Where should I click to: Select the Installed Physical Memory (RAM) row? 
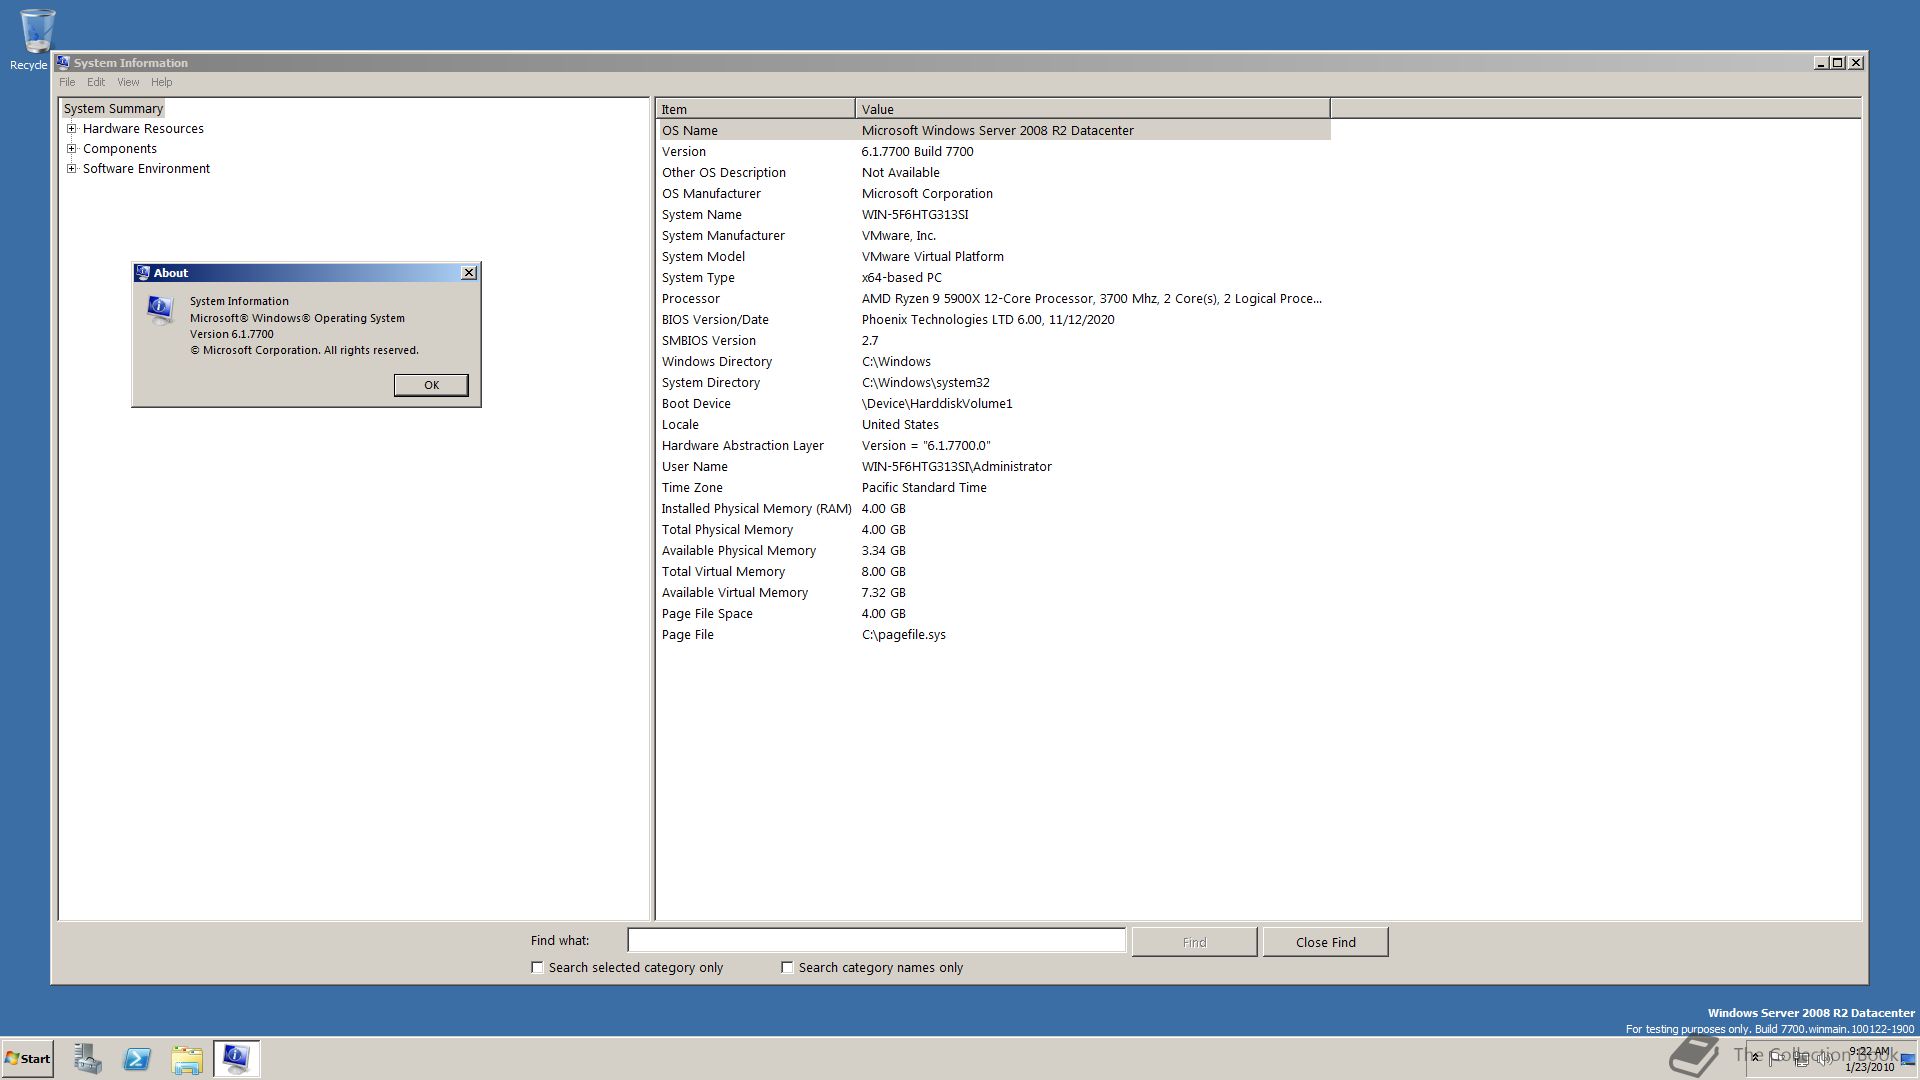[x=994, y=508]
